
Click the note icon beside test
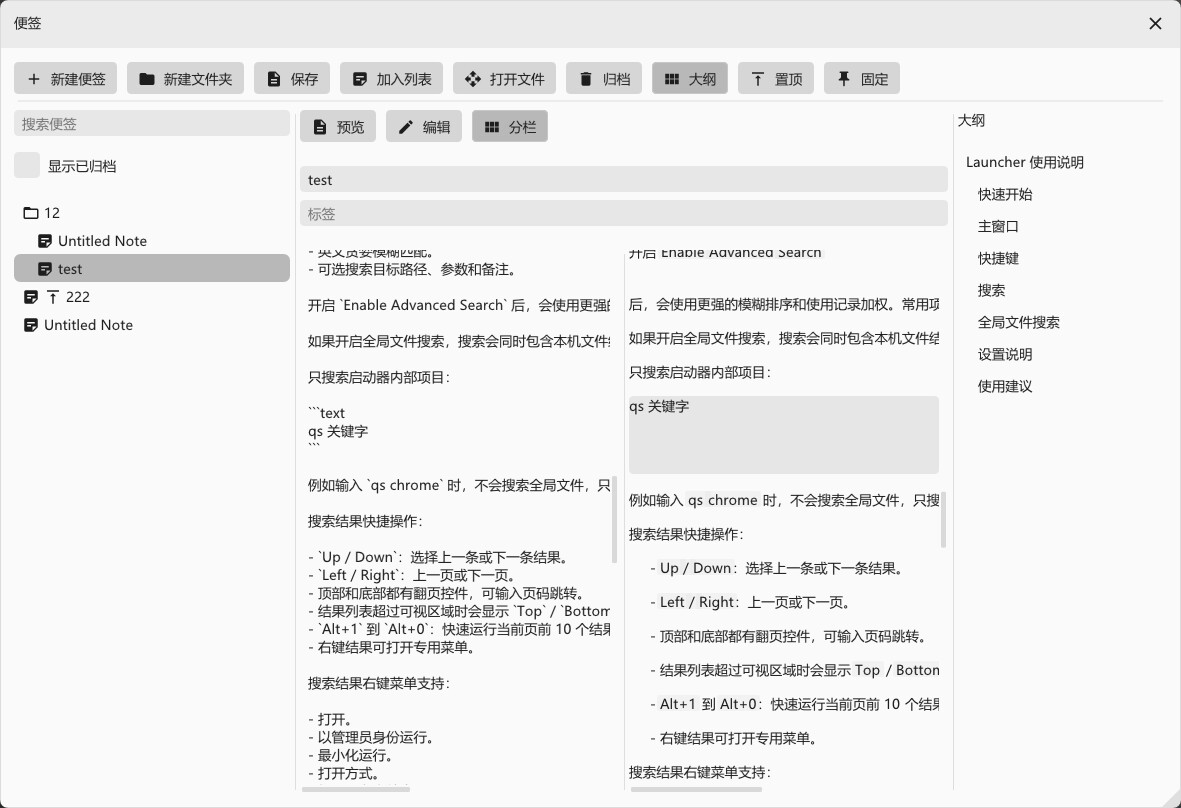point(45,269)
